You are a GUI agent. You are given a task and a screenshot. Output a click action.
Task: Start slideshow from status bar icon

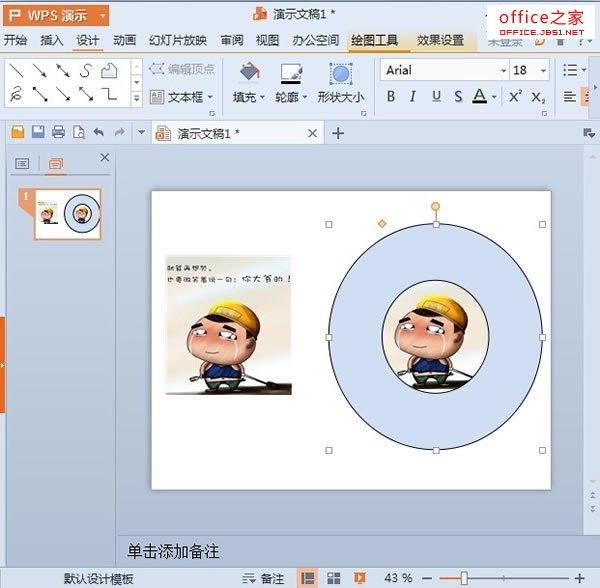(x=360, y=578)
